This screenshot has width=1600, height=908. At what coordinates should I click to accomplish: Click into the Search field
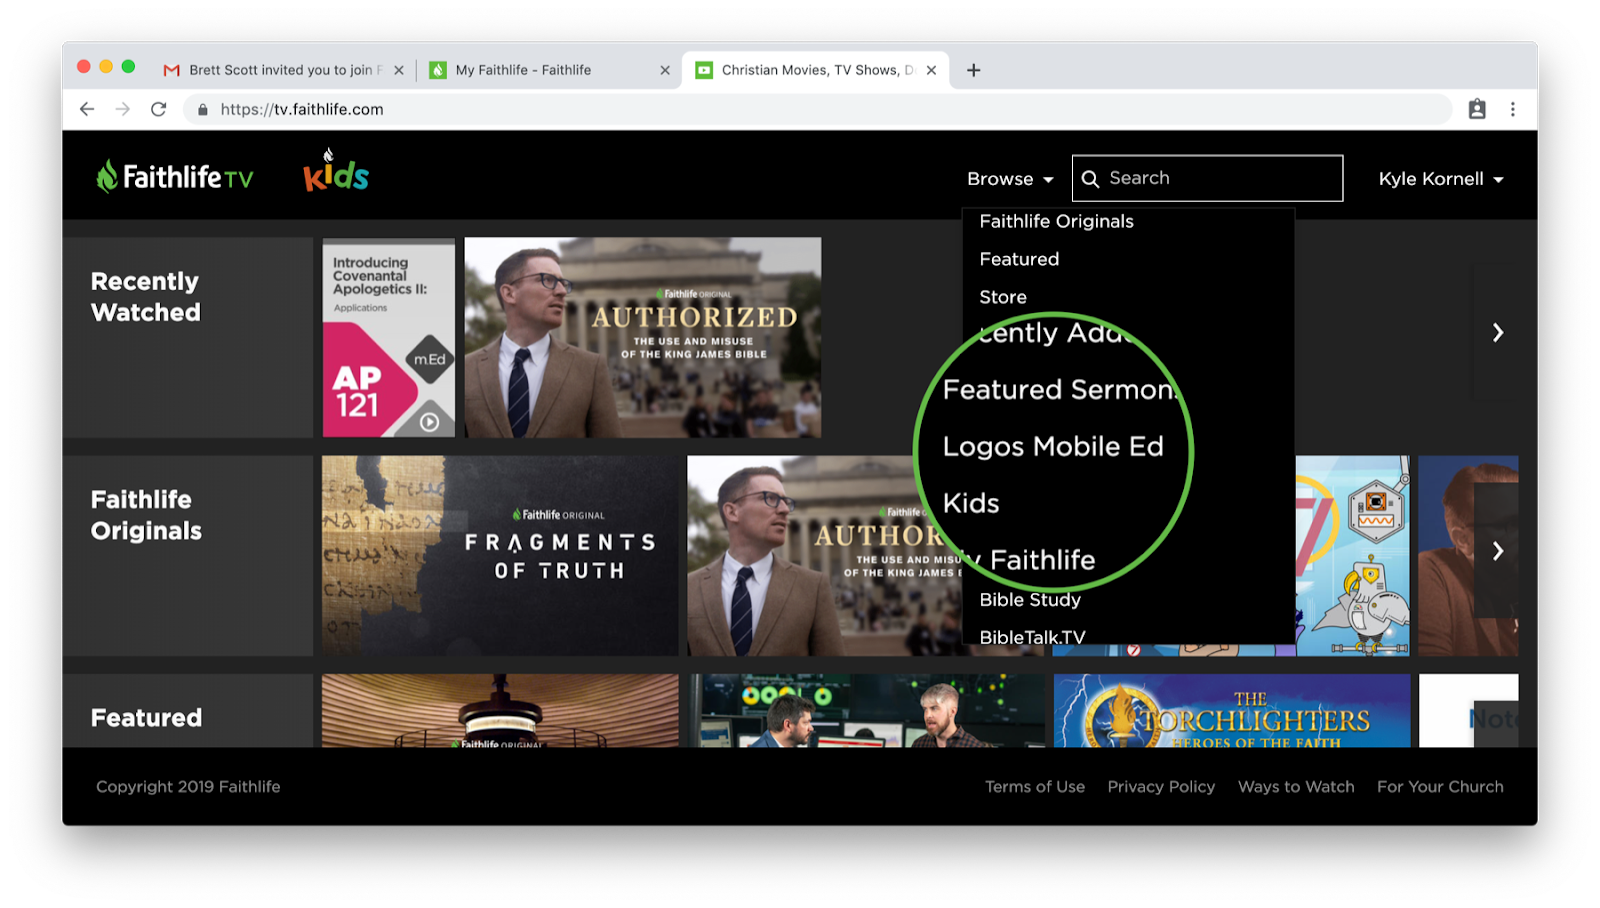click(x=1207, y=178)
